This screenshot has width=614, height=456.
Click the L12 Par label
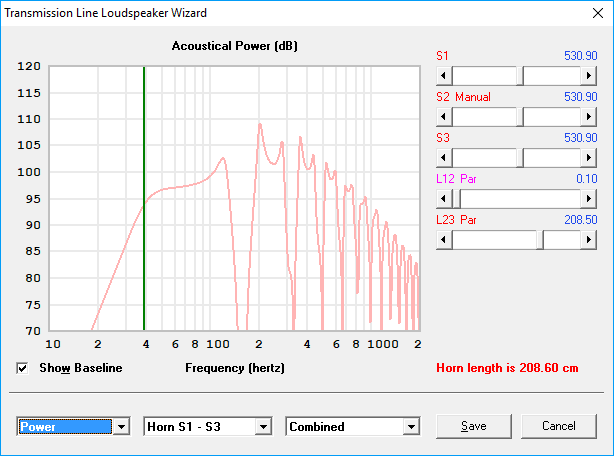[x=457, y=178]
